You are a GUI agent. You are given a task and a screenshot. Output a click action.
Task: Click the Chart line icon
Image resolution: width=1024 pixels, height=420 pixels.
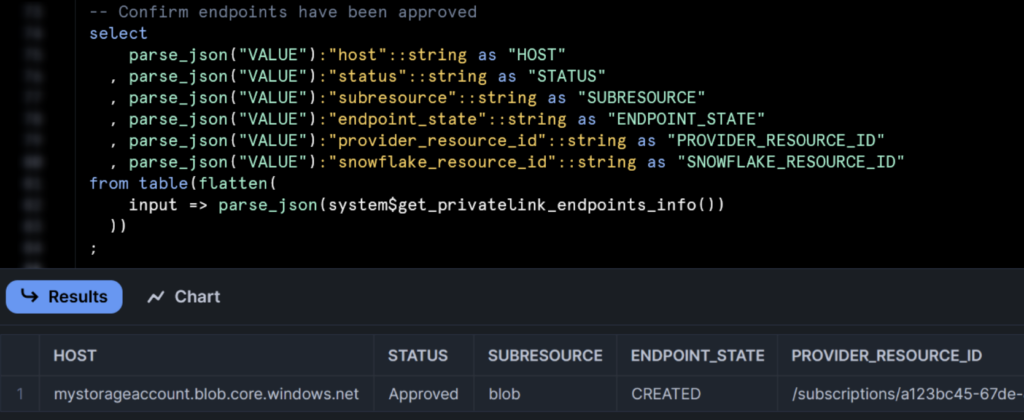(x=155, y=297)
